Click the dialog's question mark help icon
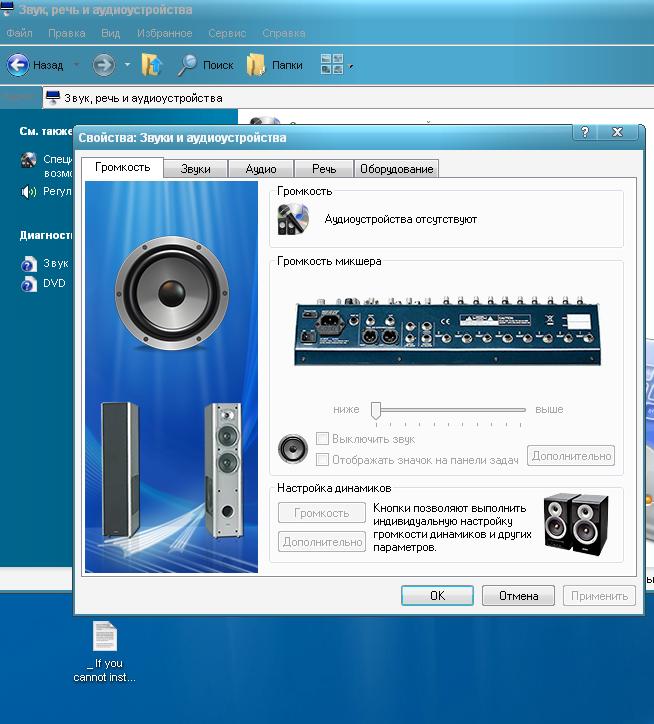Image resolution: width=654 pixels, height=724 pixels. tap(585, 133)
